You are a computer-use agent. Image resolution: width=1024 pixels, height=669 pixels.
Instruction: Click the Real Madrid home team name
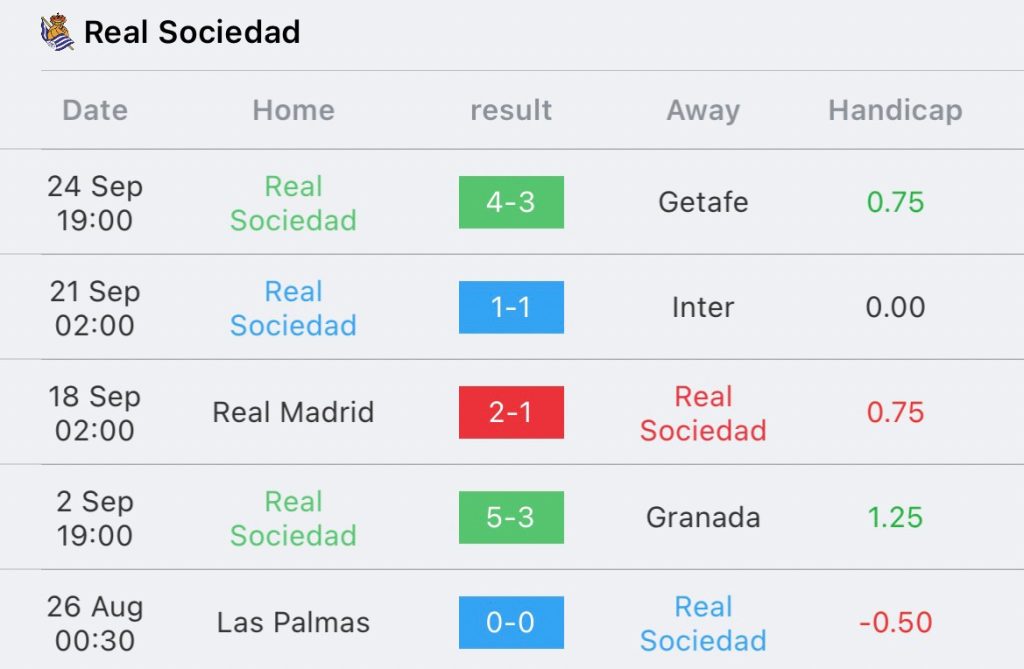coord(293,412)
